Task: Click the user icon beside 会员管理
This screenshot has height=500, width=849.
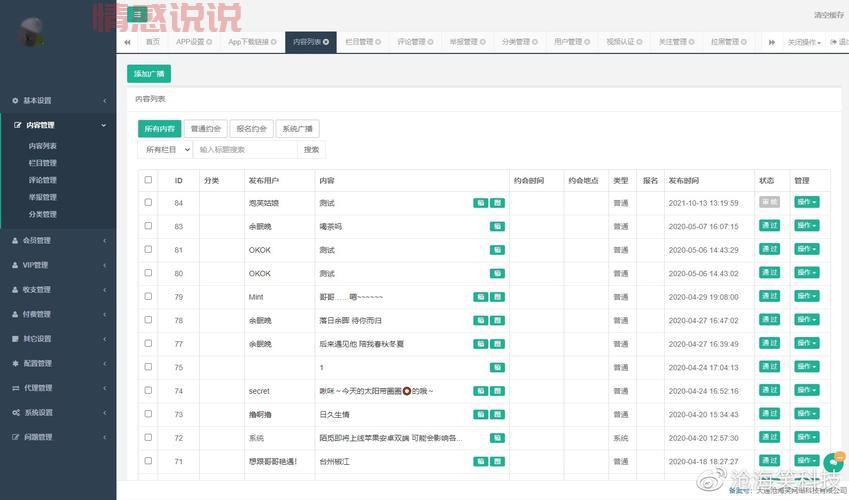Action: click(15, 241)
